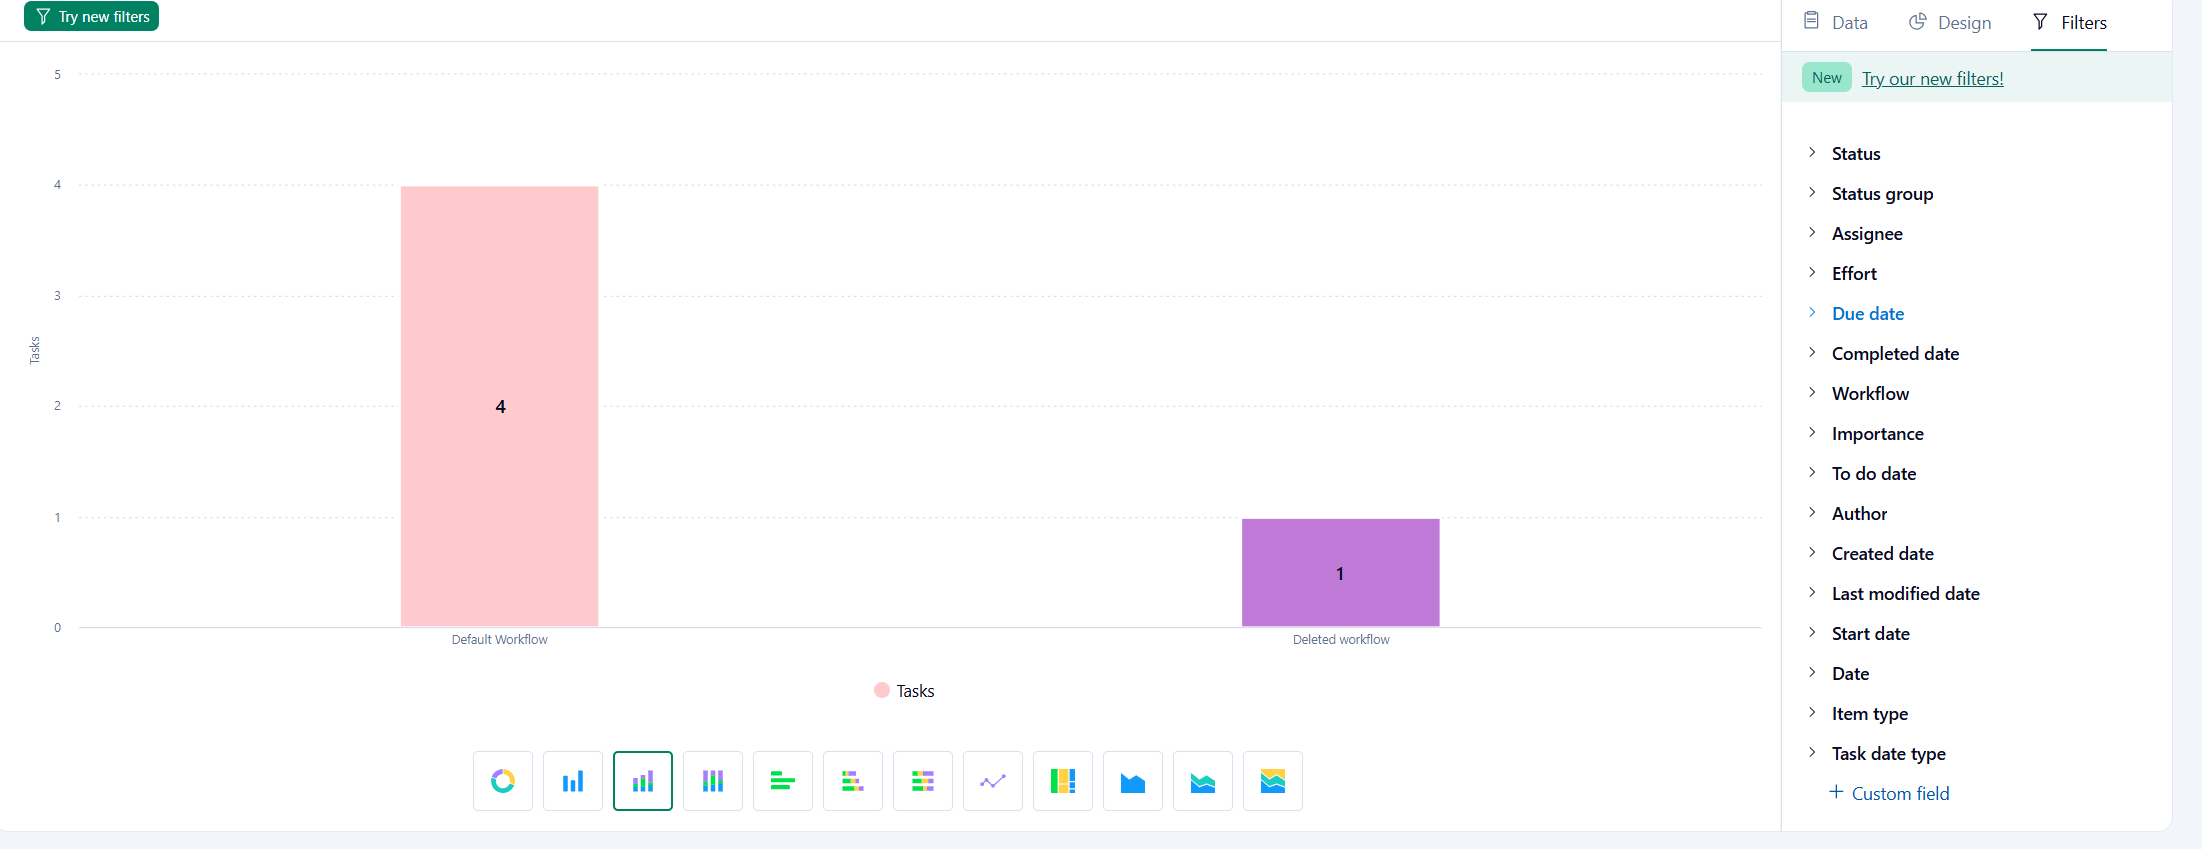Viewport: 2202px width, 849px height.
Task: Select the 100% stacked area chart type
Action: [1273, 781]
